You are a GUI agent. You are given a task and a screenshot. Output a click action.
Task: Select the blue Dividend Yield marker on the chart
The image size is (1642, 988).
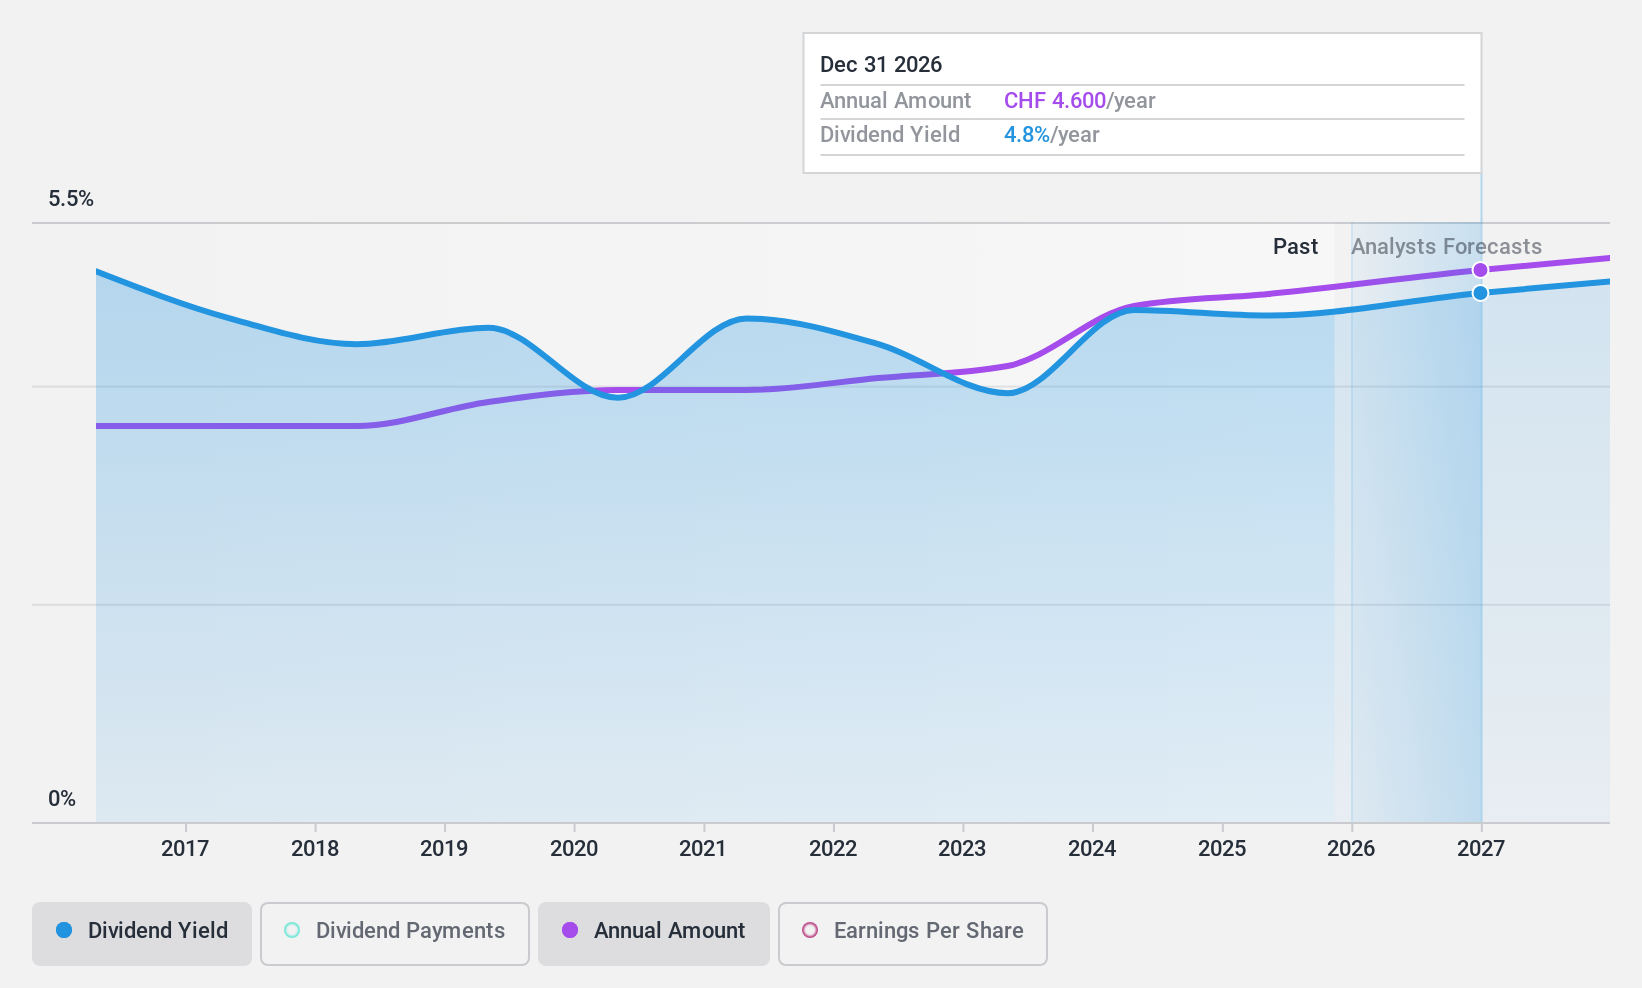coord(1480,292)
